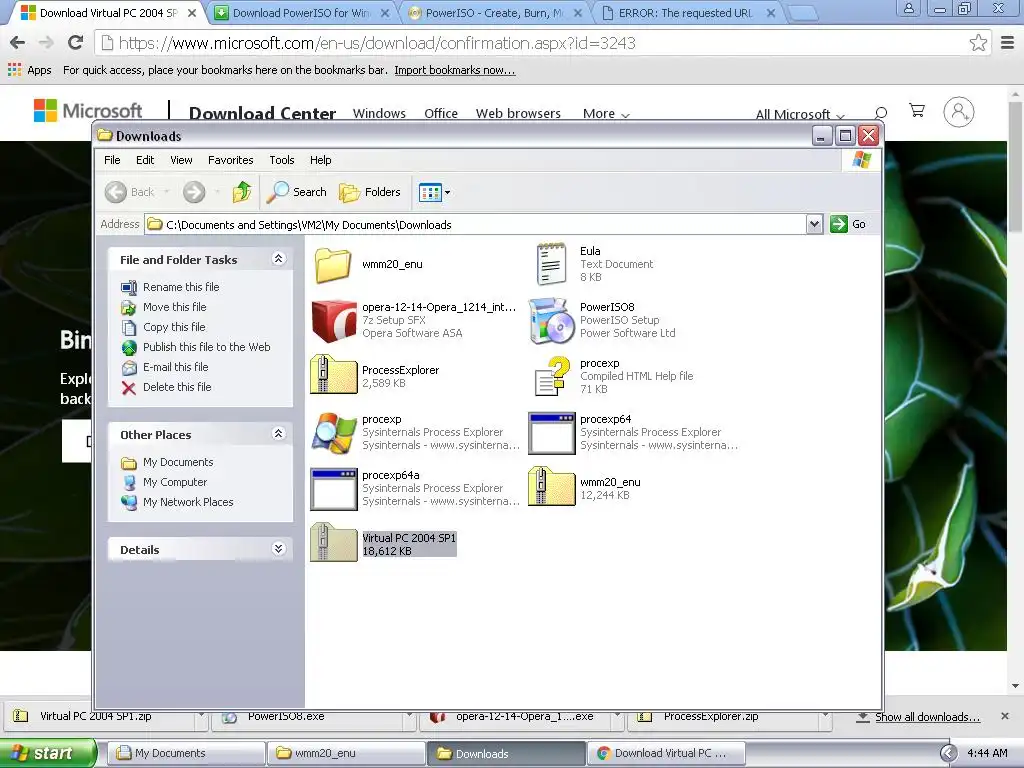1024x768 pixels.
Task: Click the Forward arrow toolbar button
Action: click(194, 192)
